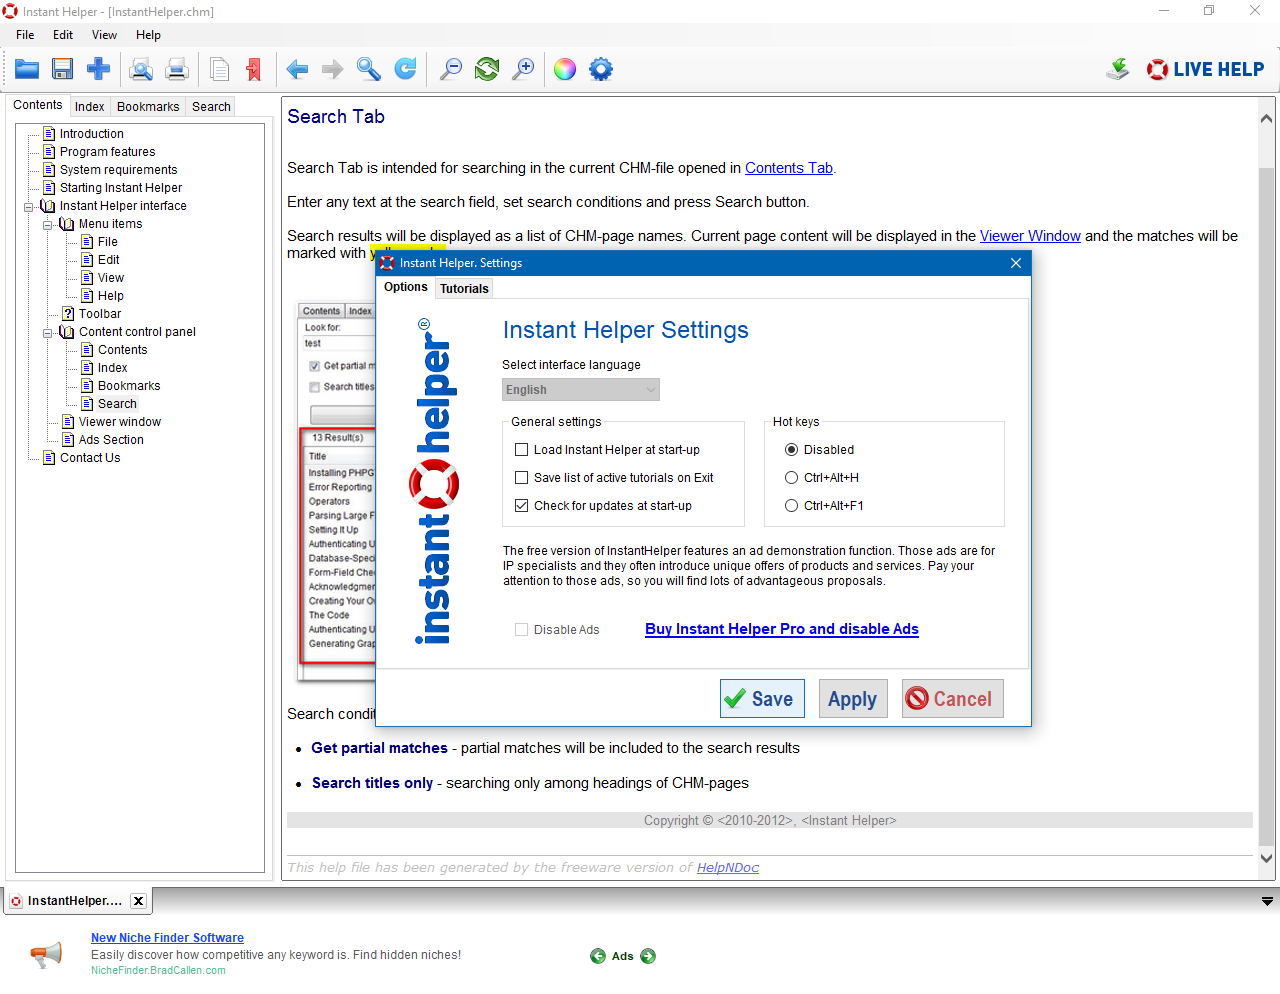Image resolution: width=1280 pixels, height=994 pixels.
Task: Select Viewer window tree item
Action: coord(120,422)
